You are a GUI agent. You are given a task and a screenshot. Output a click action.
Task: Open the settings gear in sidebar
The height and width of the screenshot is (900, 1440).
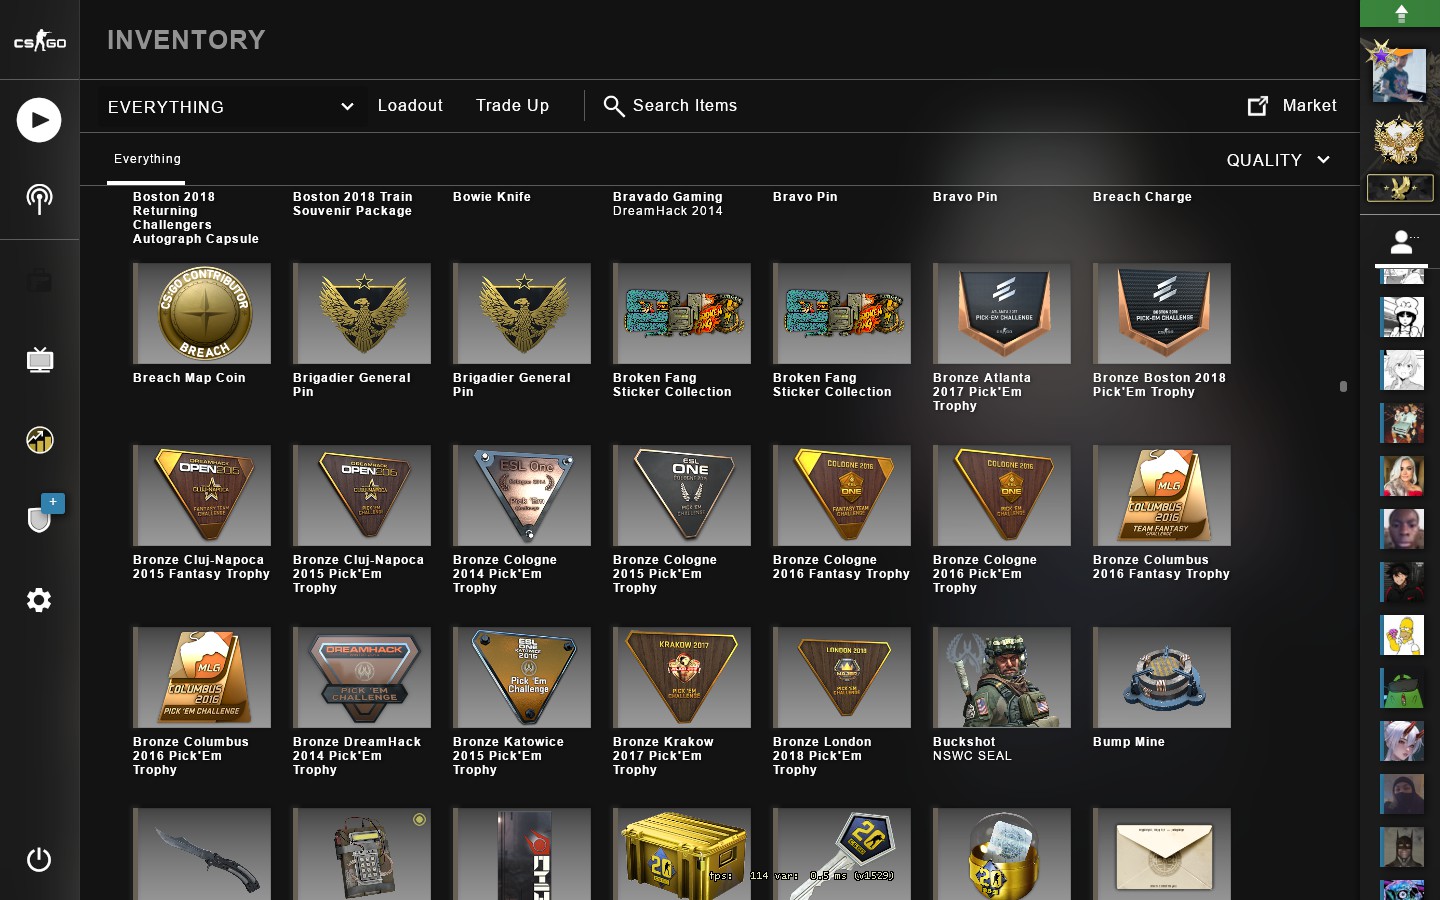click(39, 600)
